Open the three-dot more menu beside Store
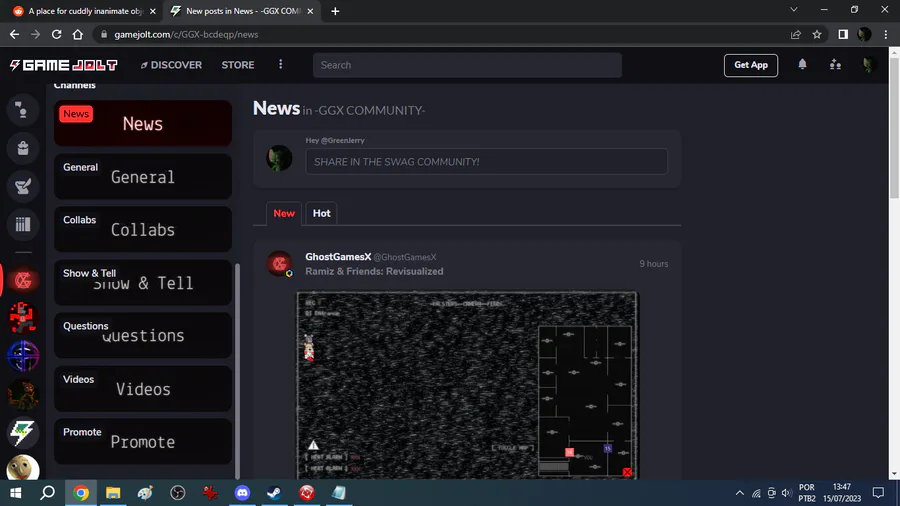 click(x=281, y=64)
